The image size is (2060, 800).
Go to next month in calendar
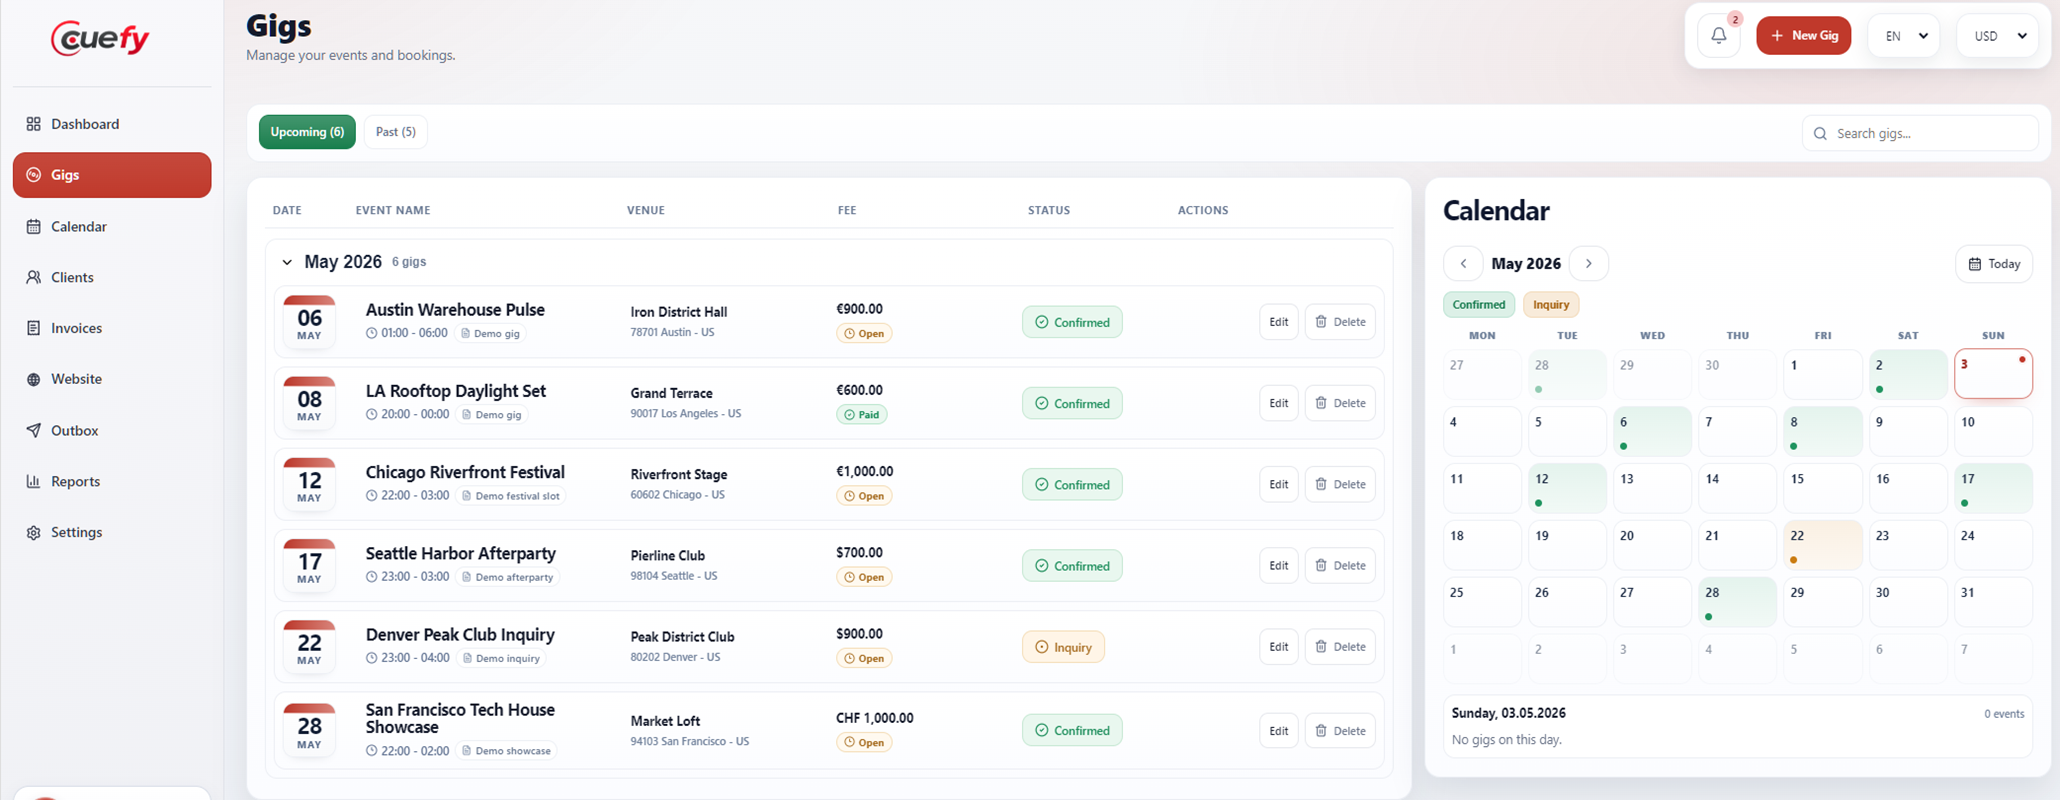(1589, 264)
